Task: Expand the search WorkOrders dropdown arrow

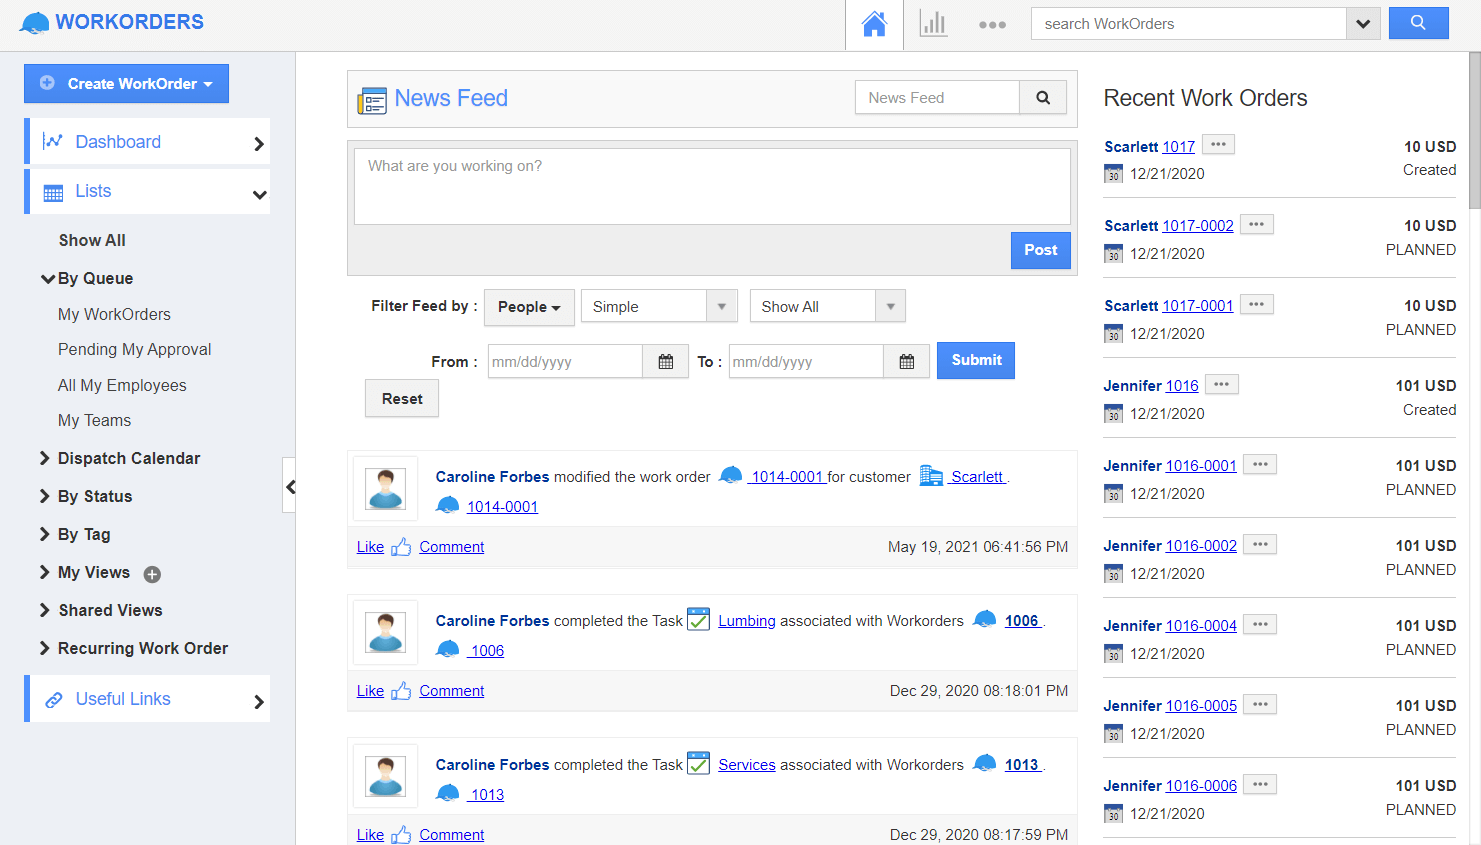Action: point(1363,24)
